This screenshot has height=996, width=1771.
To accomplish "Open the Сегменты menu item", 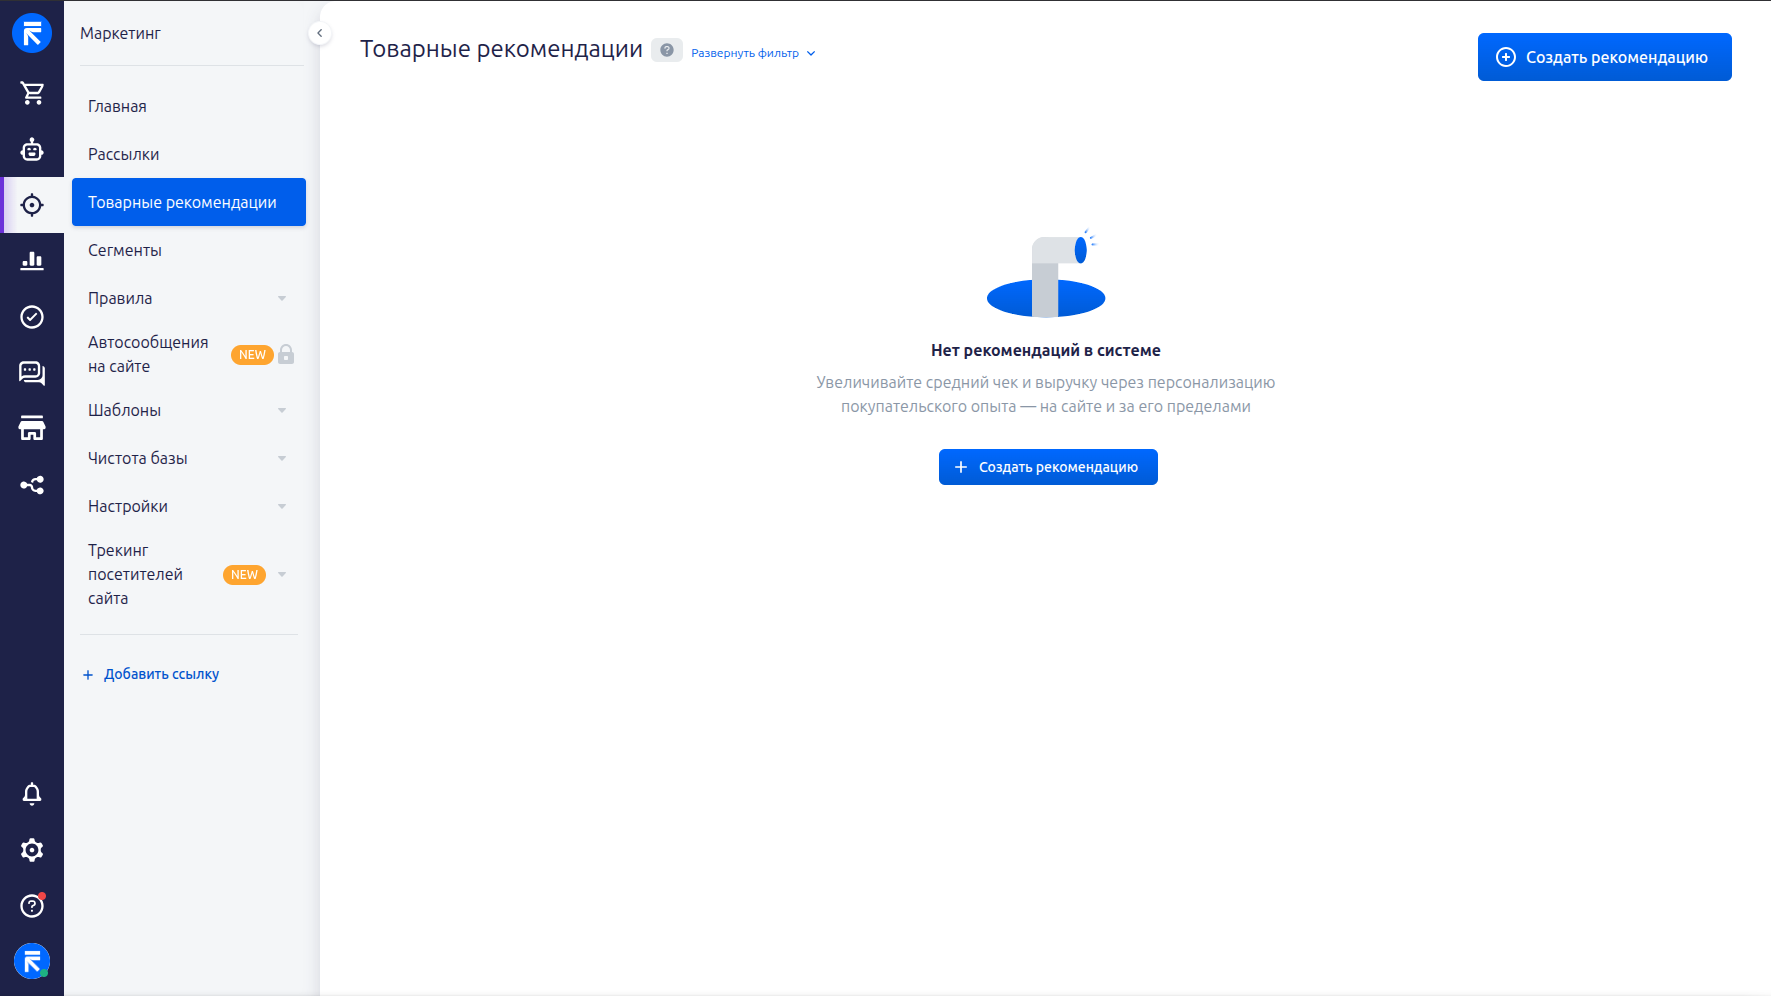I will [125, 250].
